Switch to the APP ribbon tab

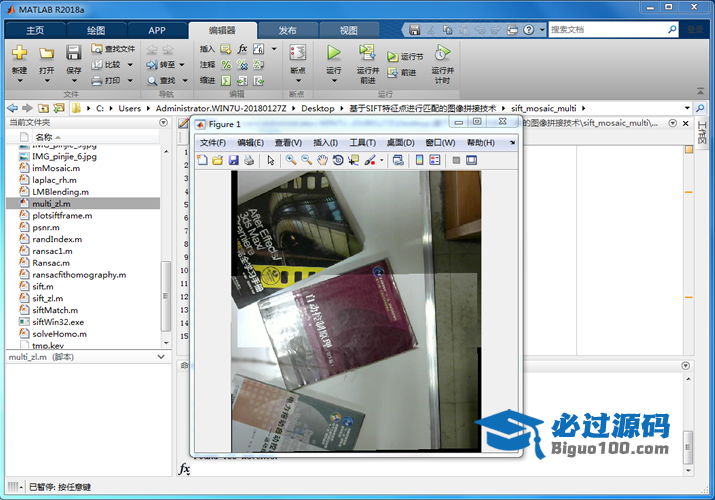(x=157, y=31)
